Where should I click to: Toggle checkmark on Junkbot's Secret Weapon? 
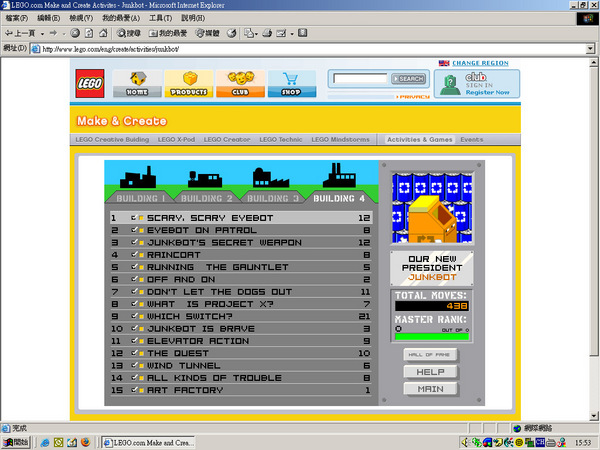pyautogui.click(x=134, y=242)
